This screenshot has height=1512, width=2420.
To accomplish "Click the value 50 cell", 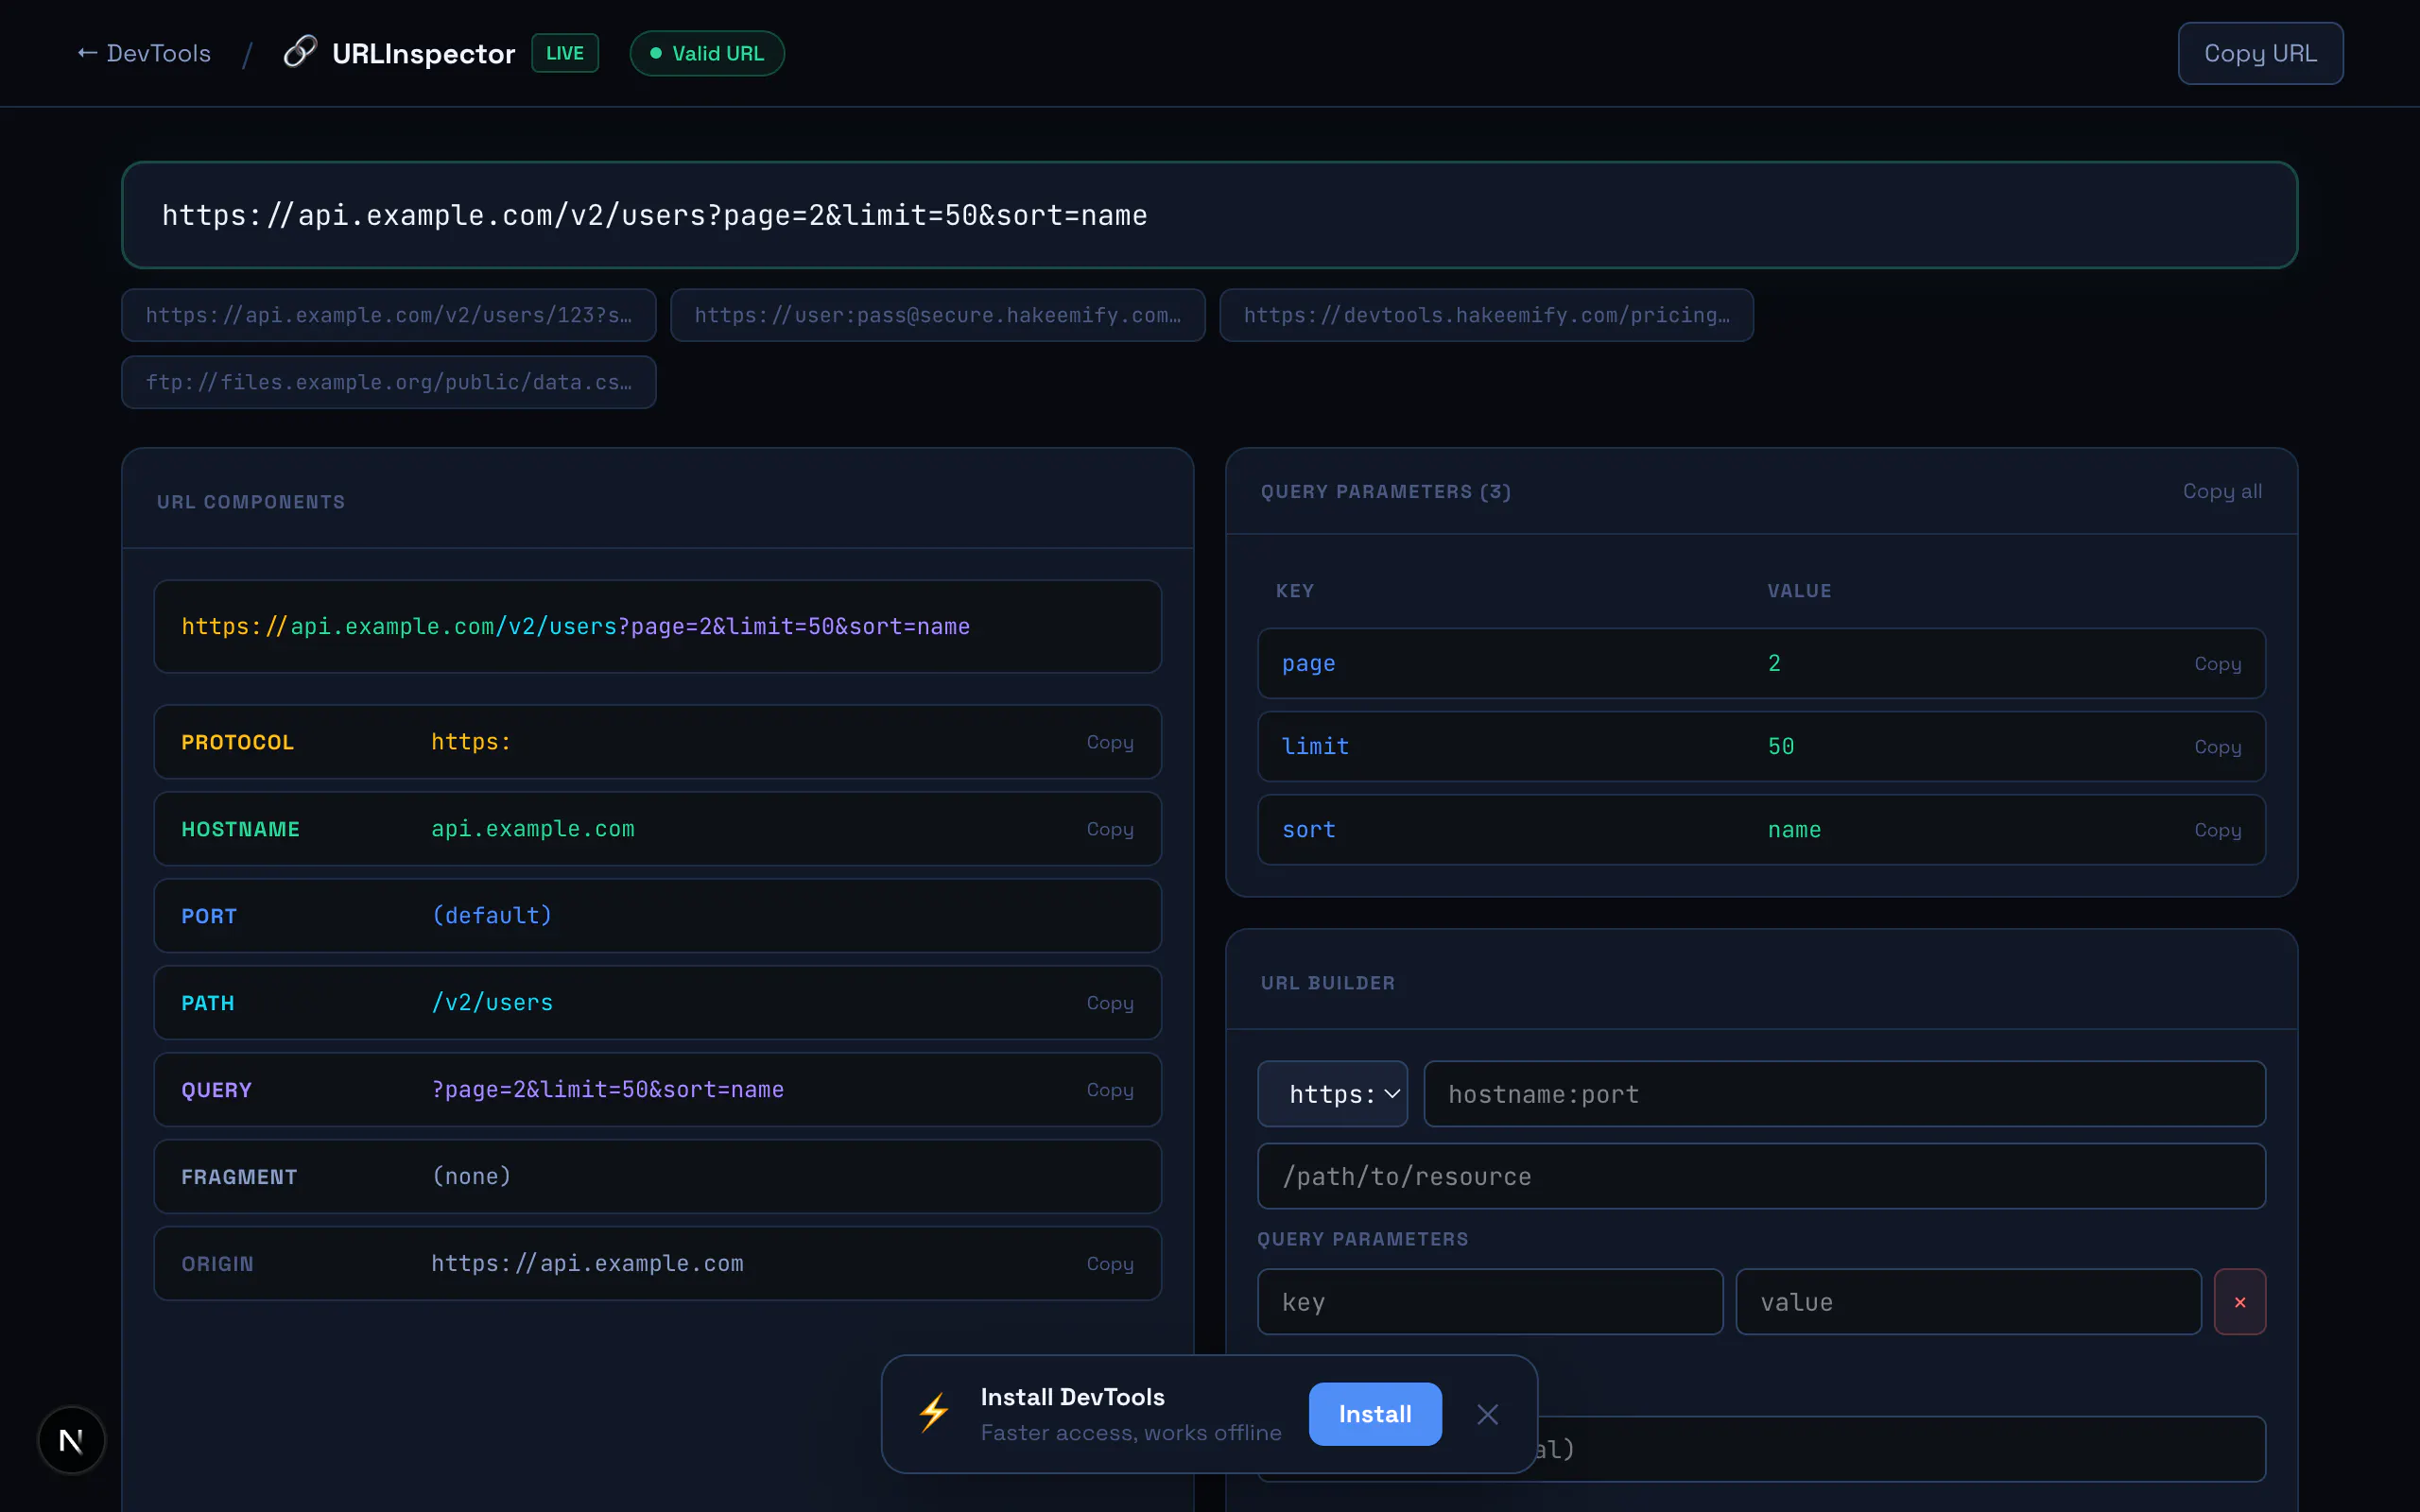I will [x=1780, y=746].
